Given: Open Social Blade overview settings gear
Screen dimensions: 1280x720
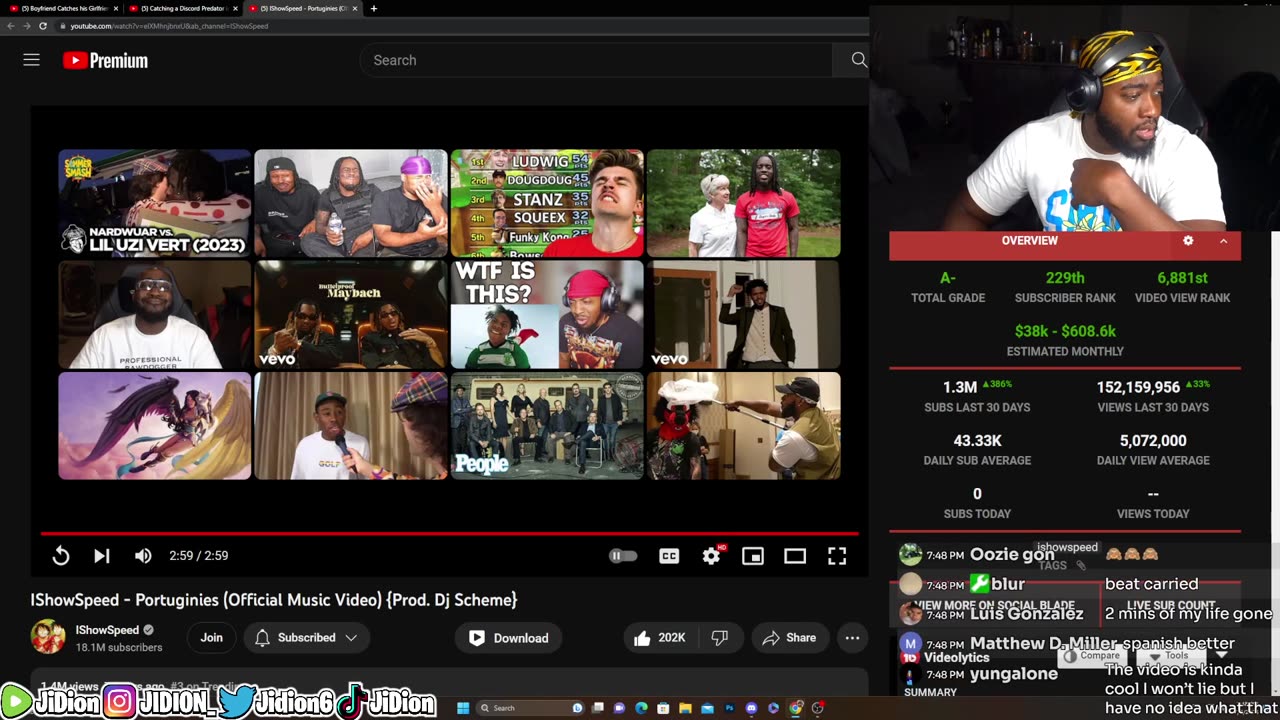Looking at the screenshot, I should point(1188,241).
